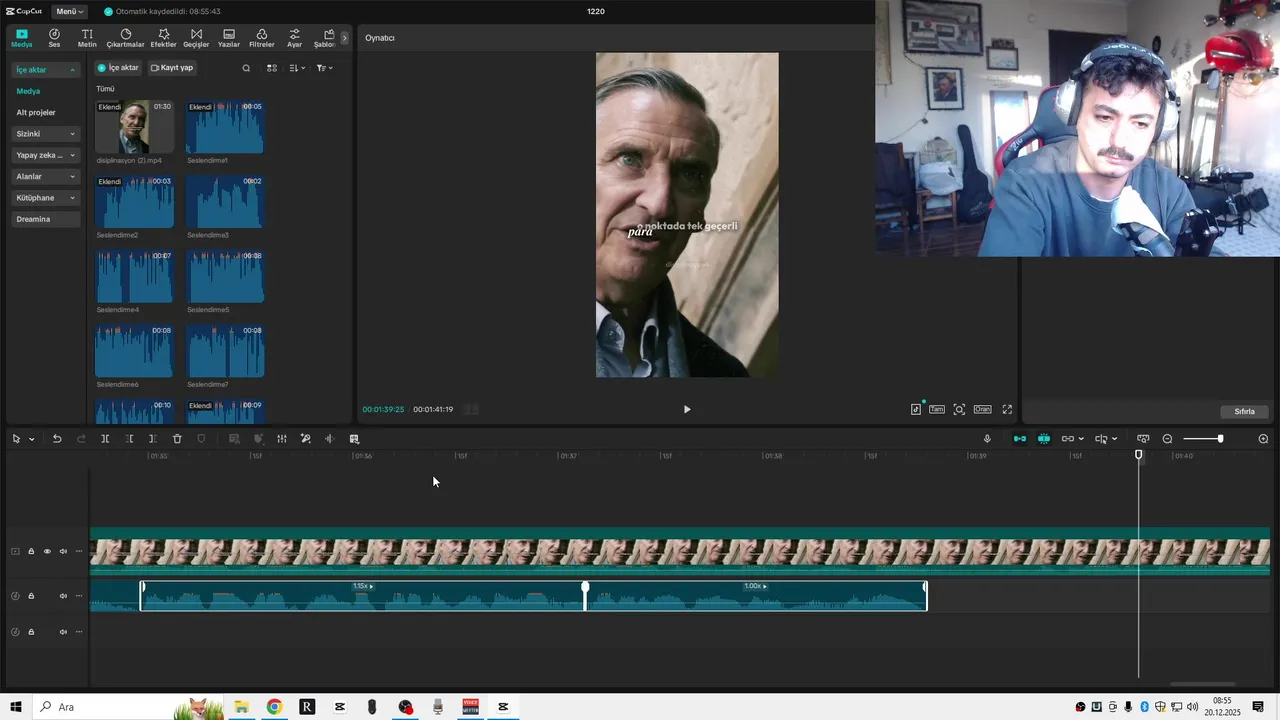The width and height of the screenshot is (1280, 720).
Task: Delete the left part with the trim-left tool
Action: coord(129,439)
